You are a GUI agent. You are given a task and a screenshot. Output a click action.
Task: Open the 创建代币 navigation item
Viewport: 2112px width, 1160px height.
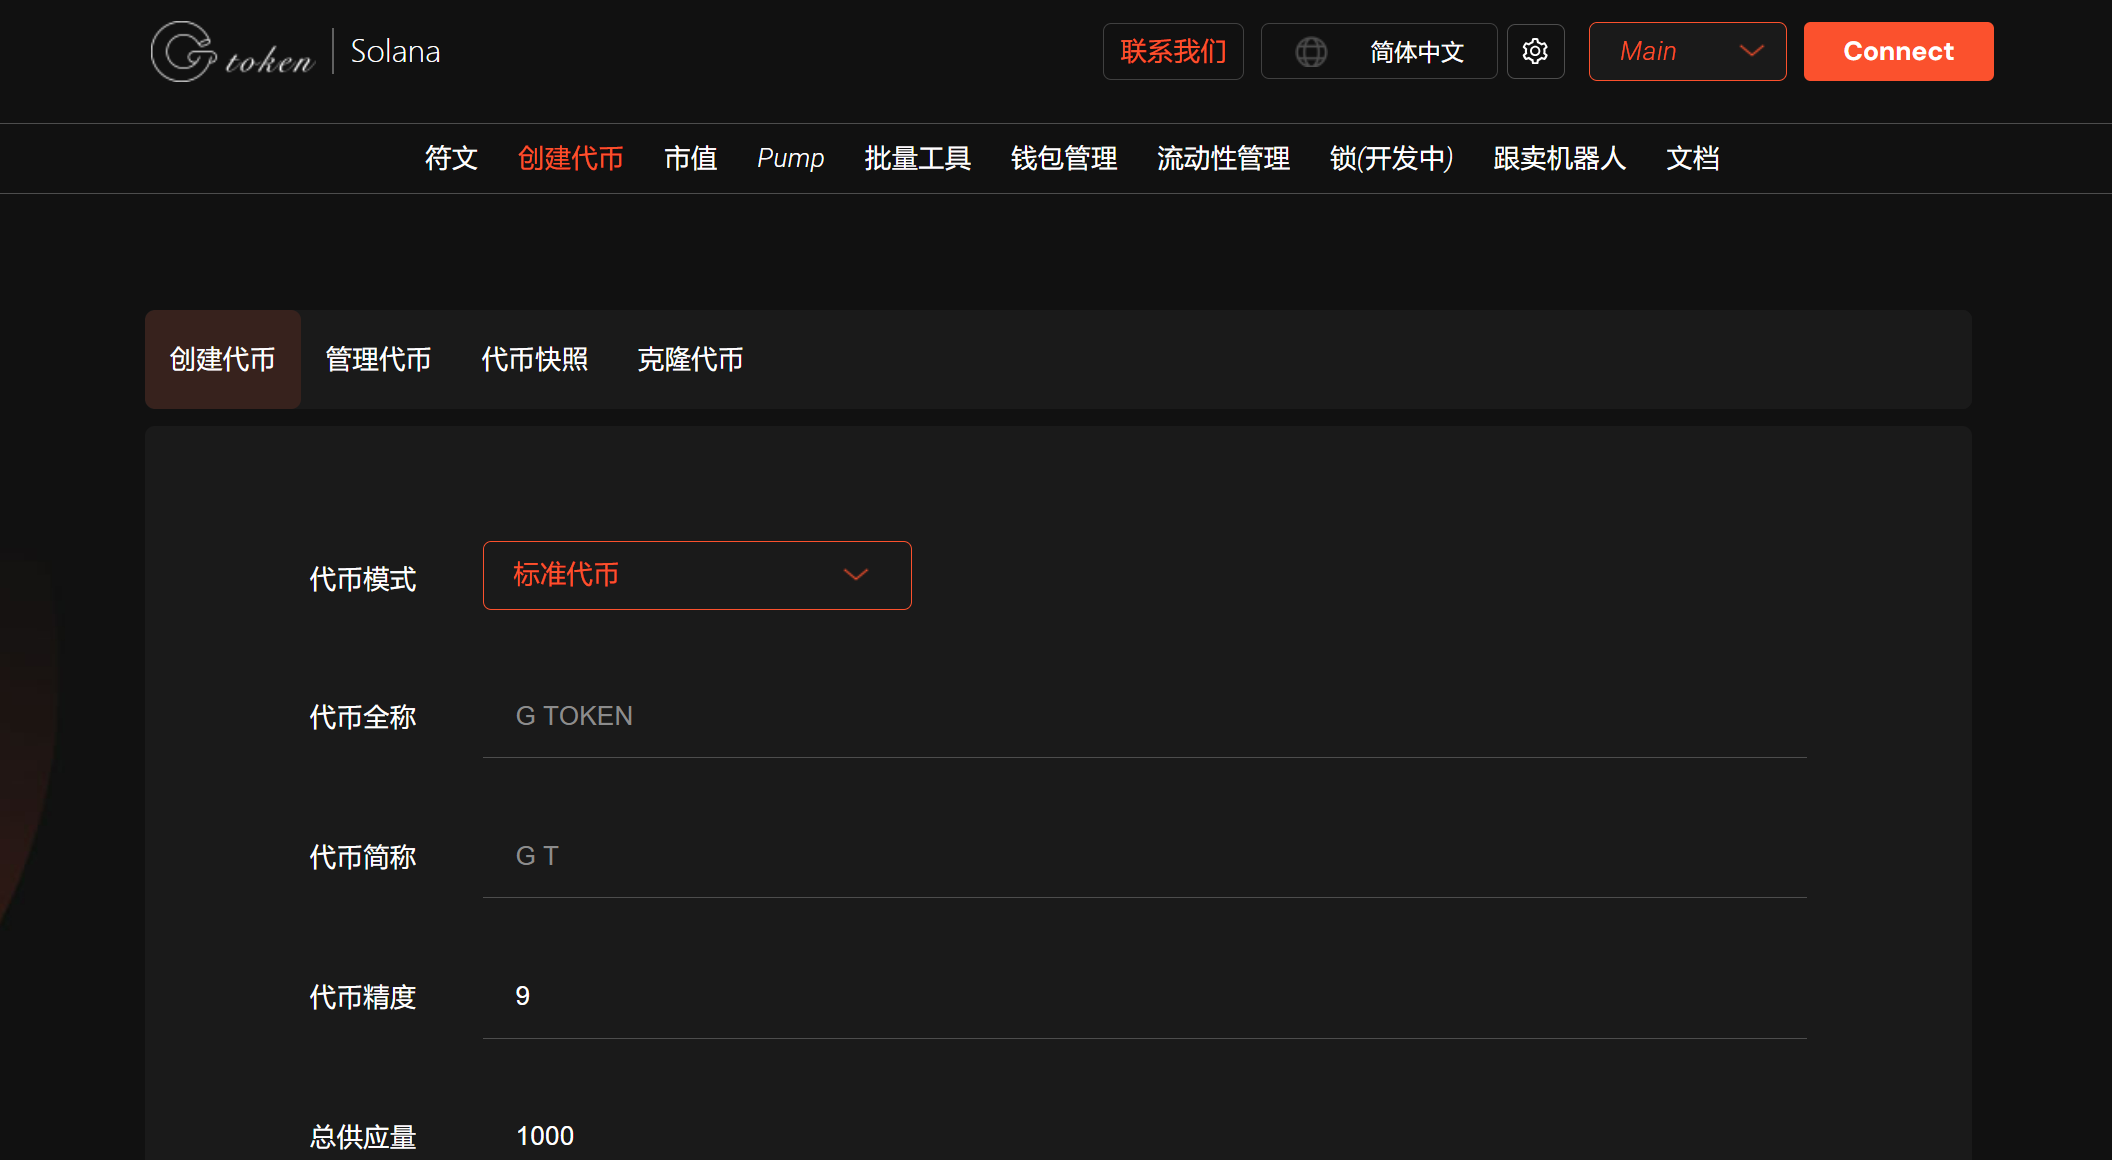[570, 158]
